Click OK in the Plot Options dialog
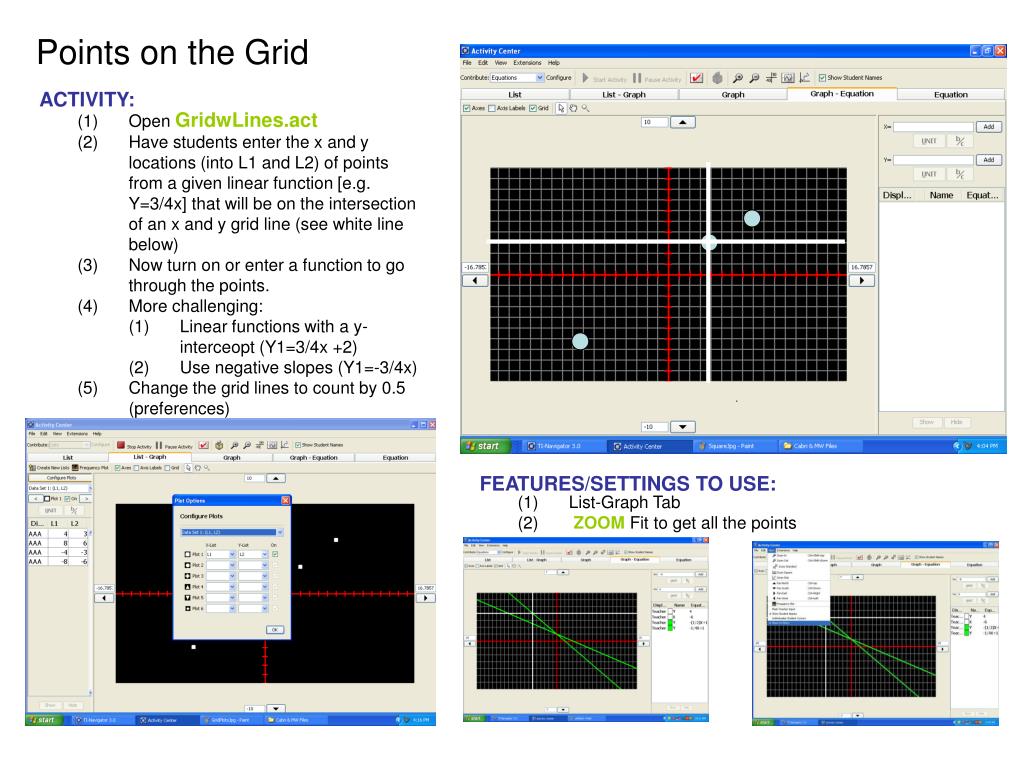The image size is (1024, 768). [275, 630]
